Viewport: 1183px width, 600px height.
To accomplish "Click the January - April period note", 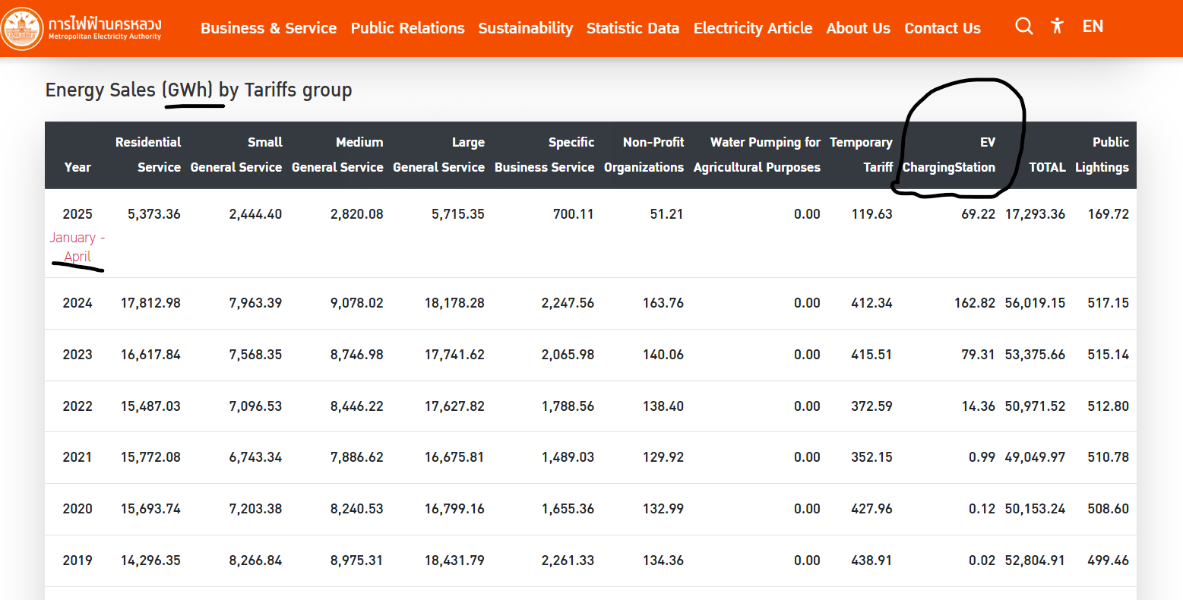I will (78, 247).
